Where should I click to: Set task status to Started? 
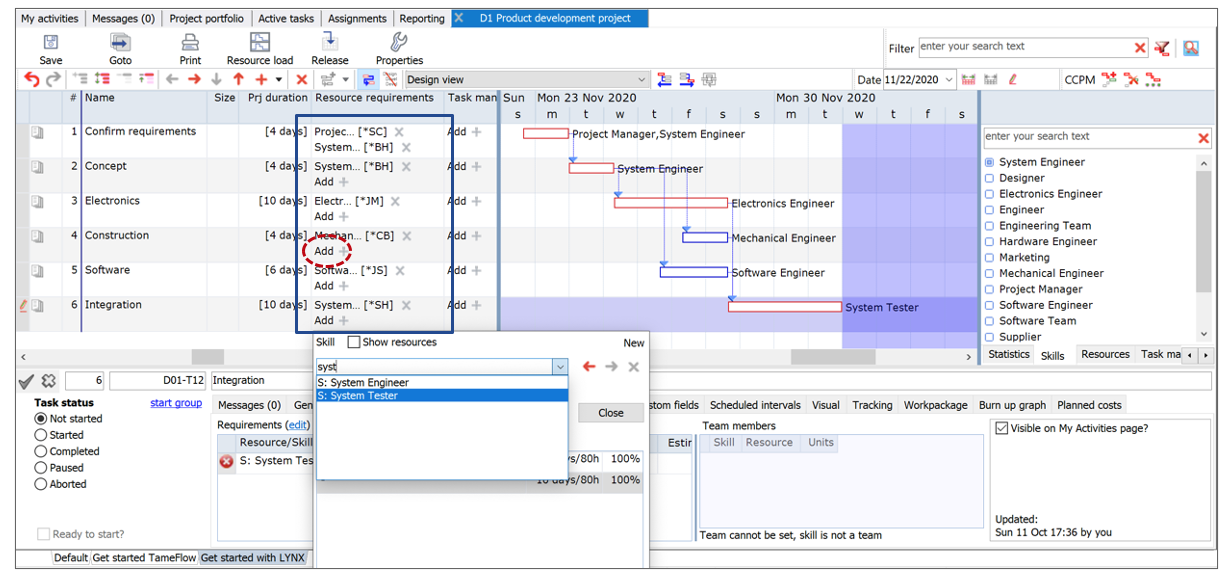click(41, 435)
